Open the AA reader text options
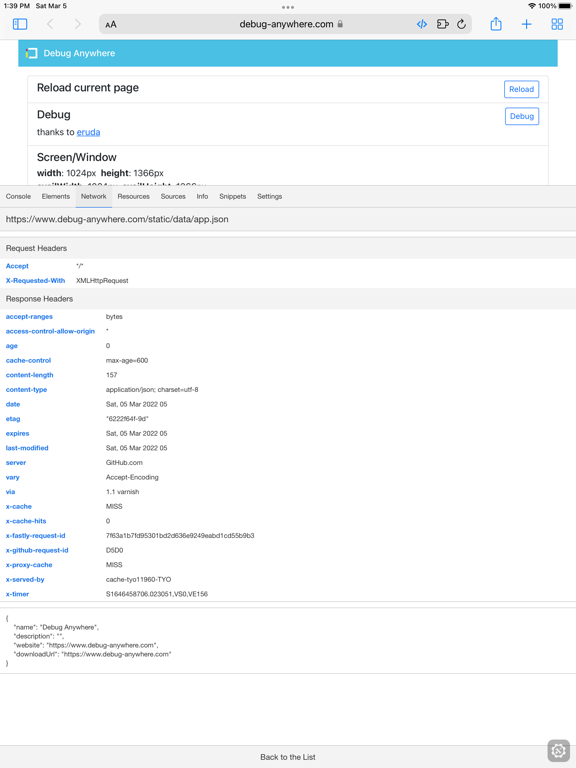Screen dimensions: 576x768 click(x=111, y=24)
